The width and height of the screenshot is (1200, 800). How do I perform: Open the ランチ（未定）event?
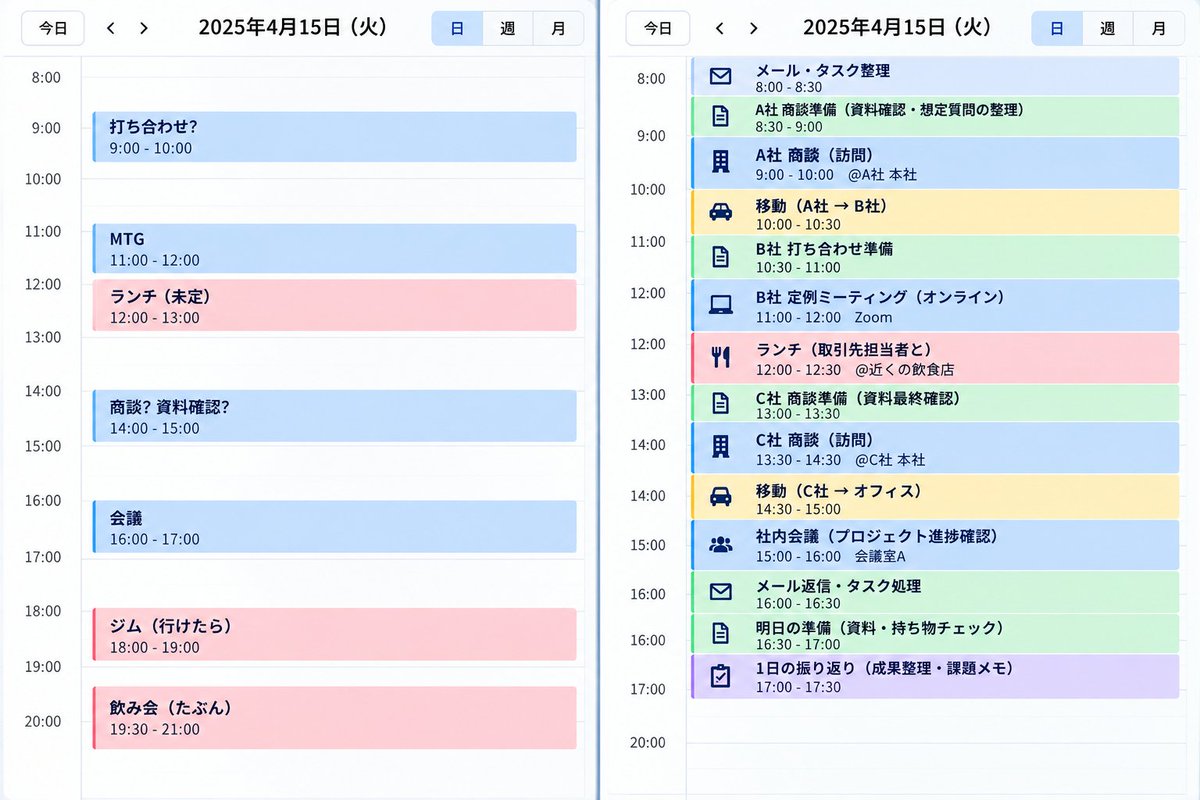pyautogui.click(x=334, y=305)
